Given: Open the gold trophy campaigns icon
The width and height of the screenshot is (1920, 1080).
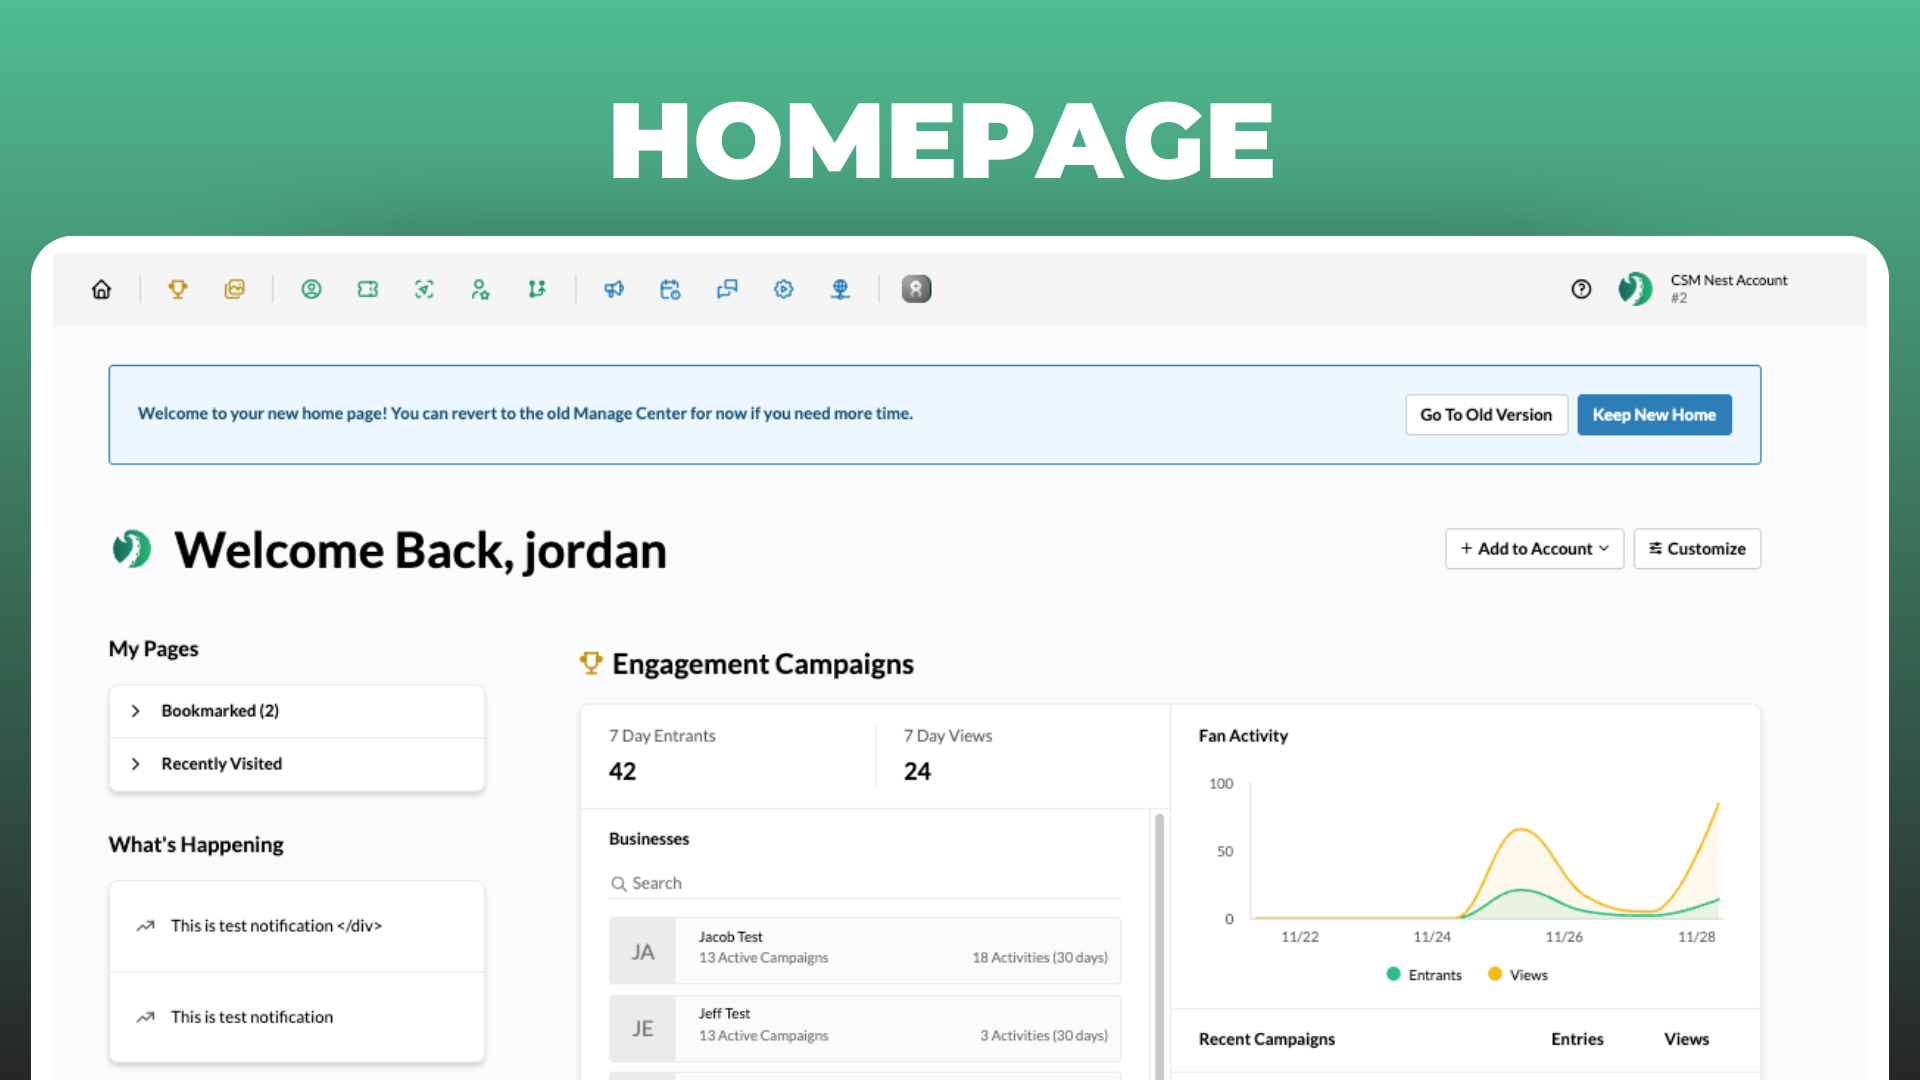Looking at the screenshot, I should tap(178, 289).
